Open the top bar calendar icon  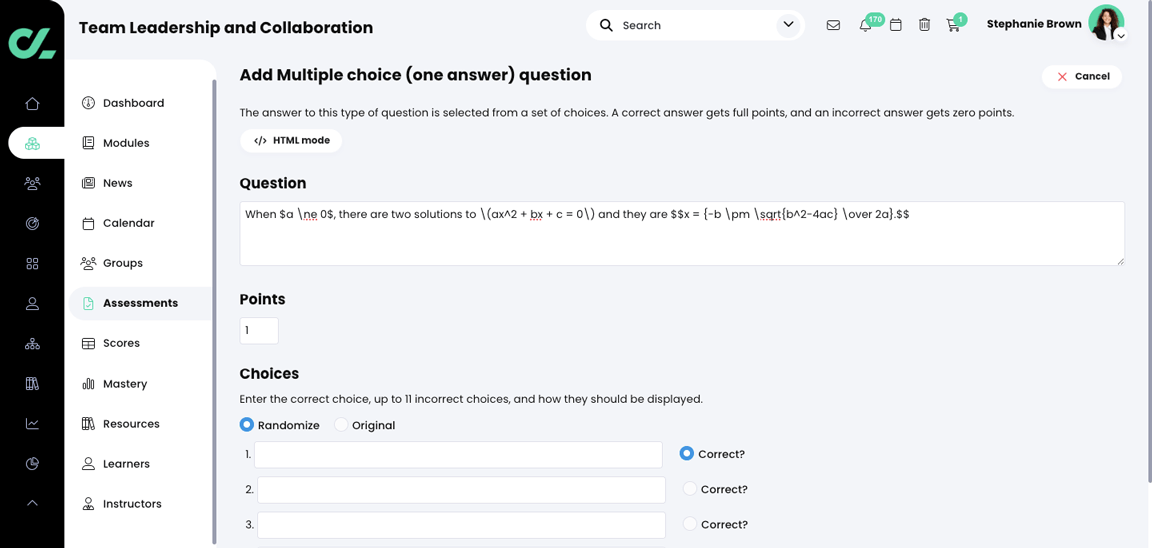(x=896, y=25)
